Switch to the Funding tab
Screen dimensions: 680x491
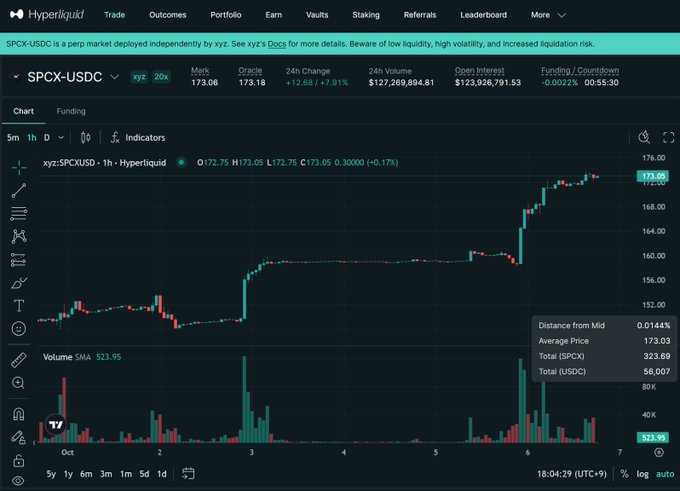[71, 111]
